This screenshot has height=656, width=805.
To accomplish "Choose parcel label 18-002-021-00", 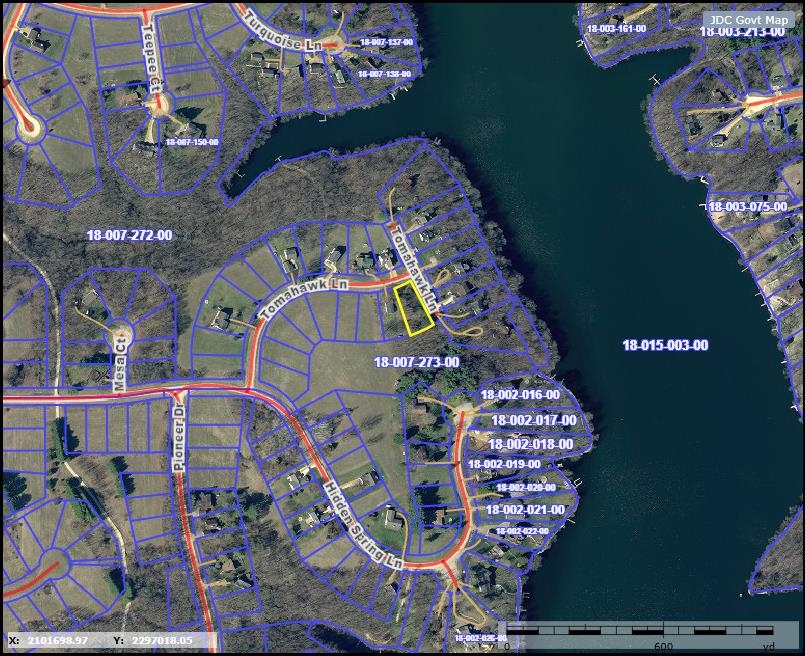I will (x=525, y=510).
